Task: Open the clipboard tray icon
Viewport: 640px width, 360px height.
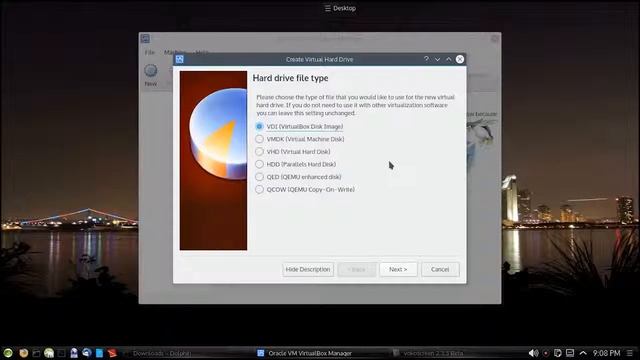Action: (x=558, y=353)
